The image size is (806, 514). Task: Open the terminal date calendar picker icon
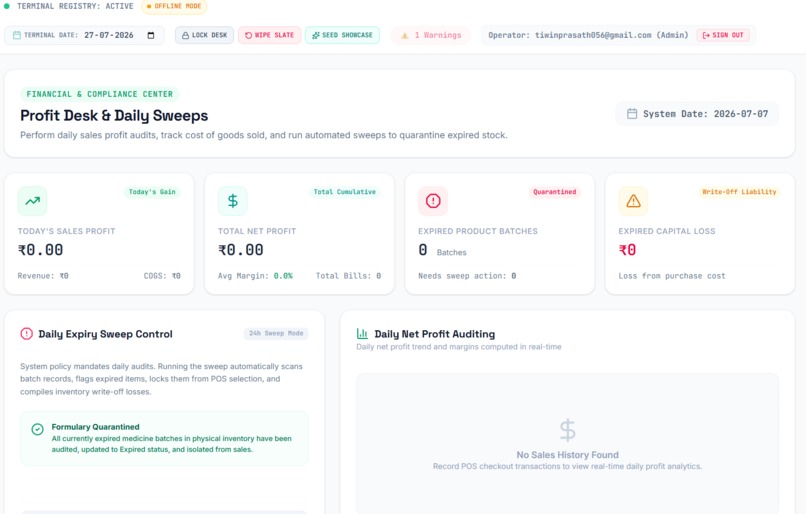(x=151, y=35)
